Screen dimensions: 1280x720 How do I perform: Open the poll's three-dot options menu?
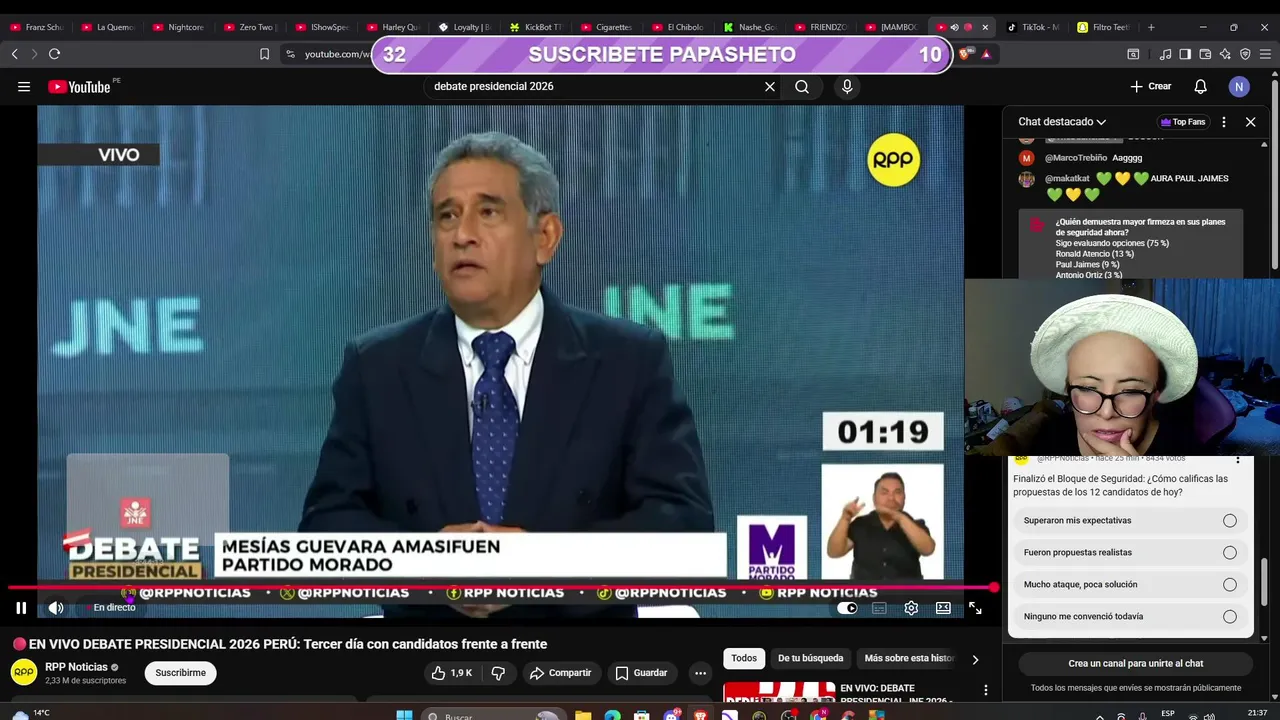pos(1238,460)
